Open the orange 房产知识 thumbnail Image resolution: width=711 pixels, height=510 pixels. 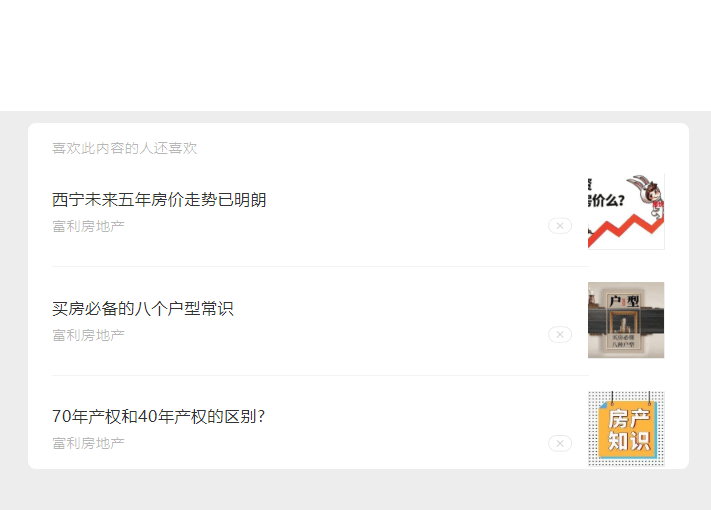pos(626,429)
